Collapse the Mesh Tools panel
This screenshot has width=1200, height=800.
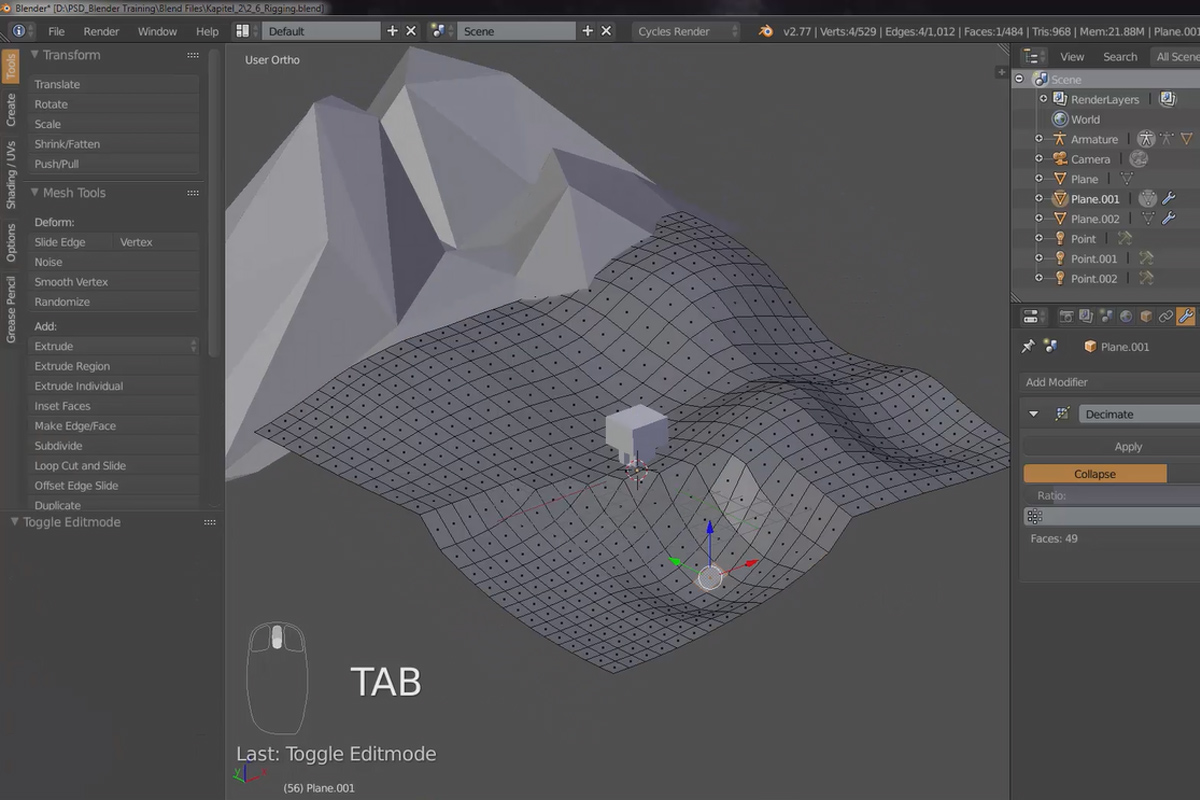click(x=34, y=193)
